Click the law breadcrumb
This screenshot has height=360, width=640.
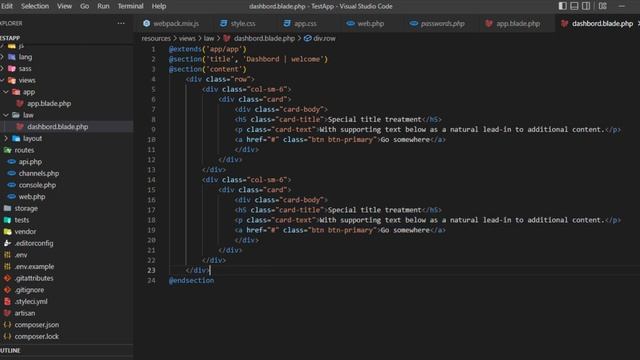(x=209, y=38)
